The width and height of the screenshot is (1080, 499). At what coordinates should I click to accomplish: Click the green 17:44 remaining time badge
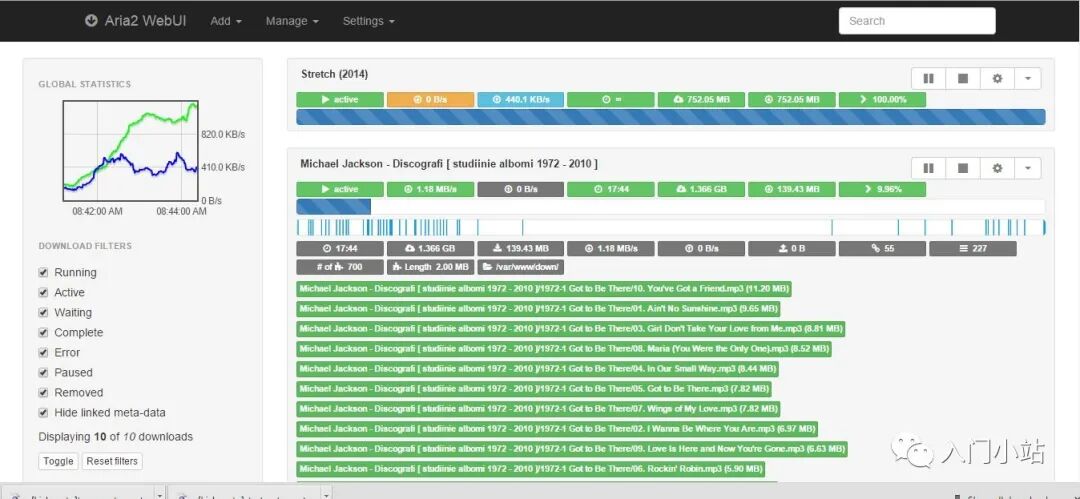(611, 189)
